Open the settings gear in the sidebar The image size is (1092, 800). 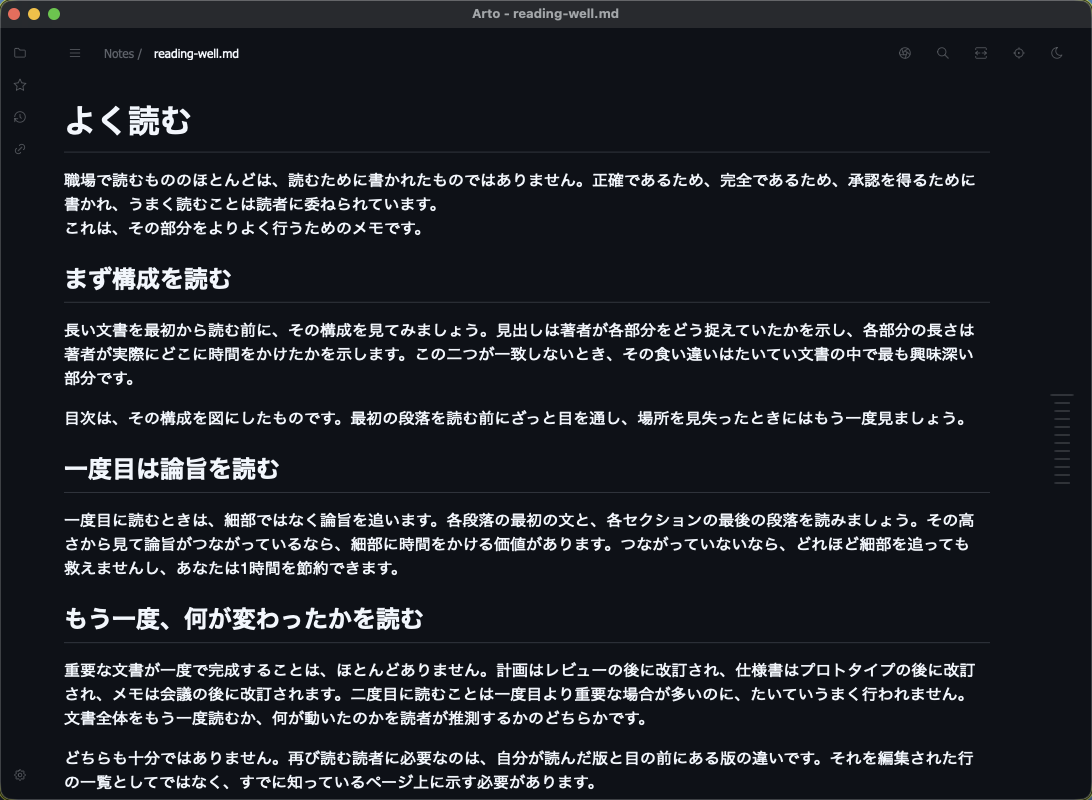[x=20, y=775]
